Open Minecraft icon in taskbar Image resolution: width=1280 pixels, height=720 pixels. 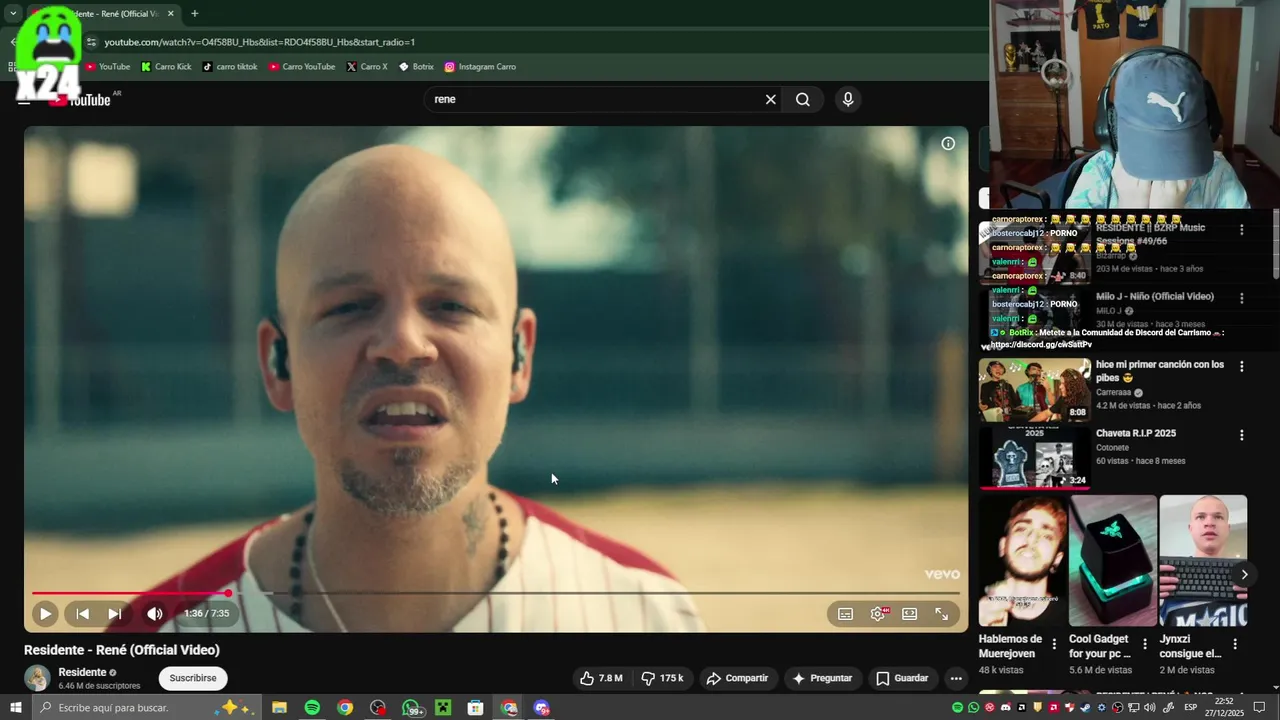tap(443, 708)
